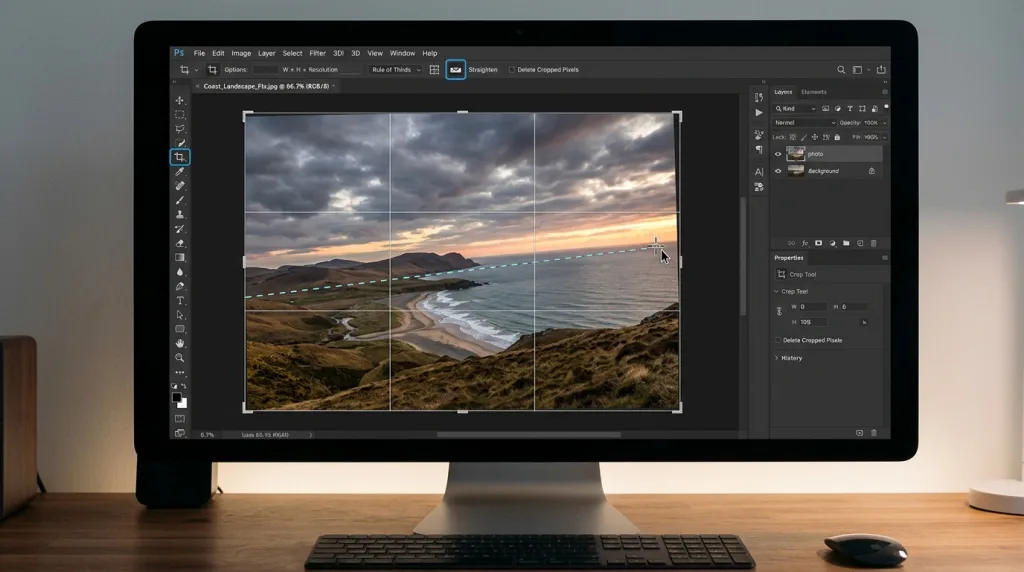
Task: Select the Background layer thumbnail
Action: point(795,171)
